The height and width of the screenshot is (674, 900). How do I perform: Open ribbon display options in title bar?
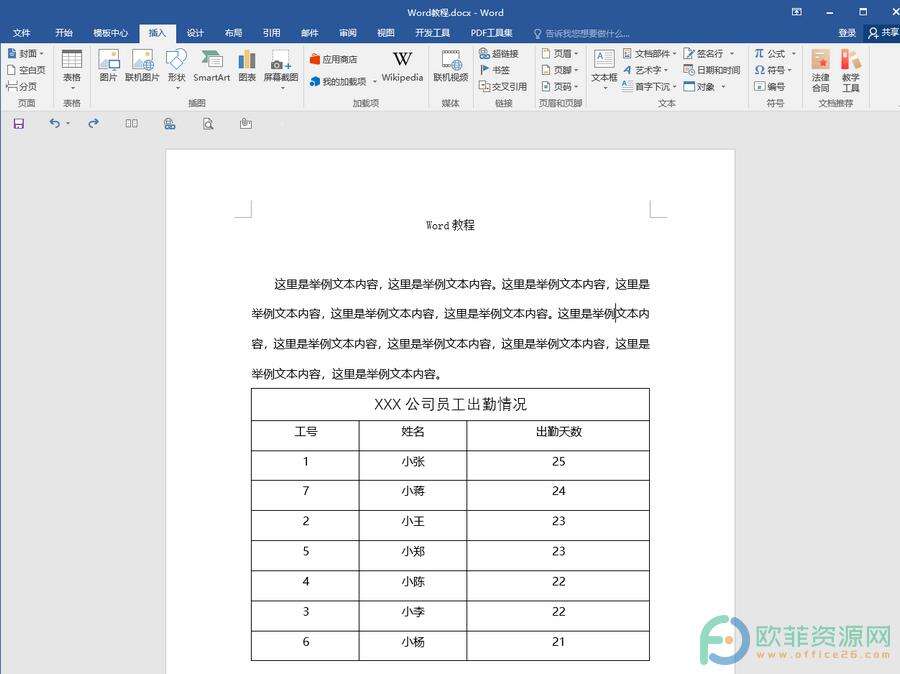797,12
